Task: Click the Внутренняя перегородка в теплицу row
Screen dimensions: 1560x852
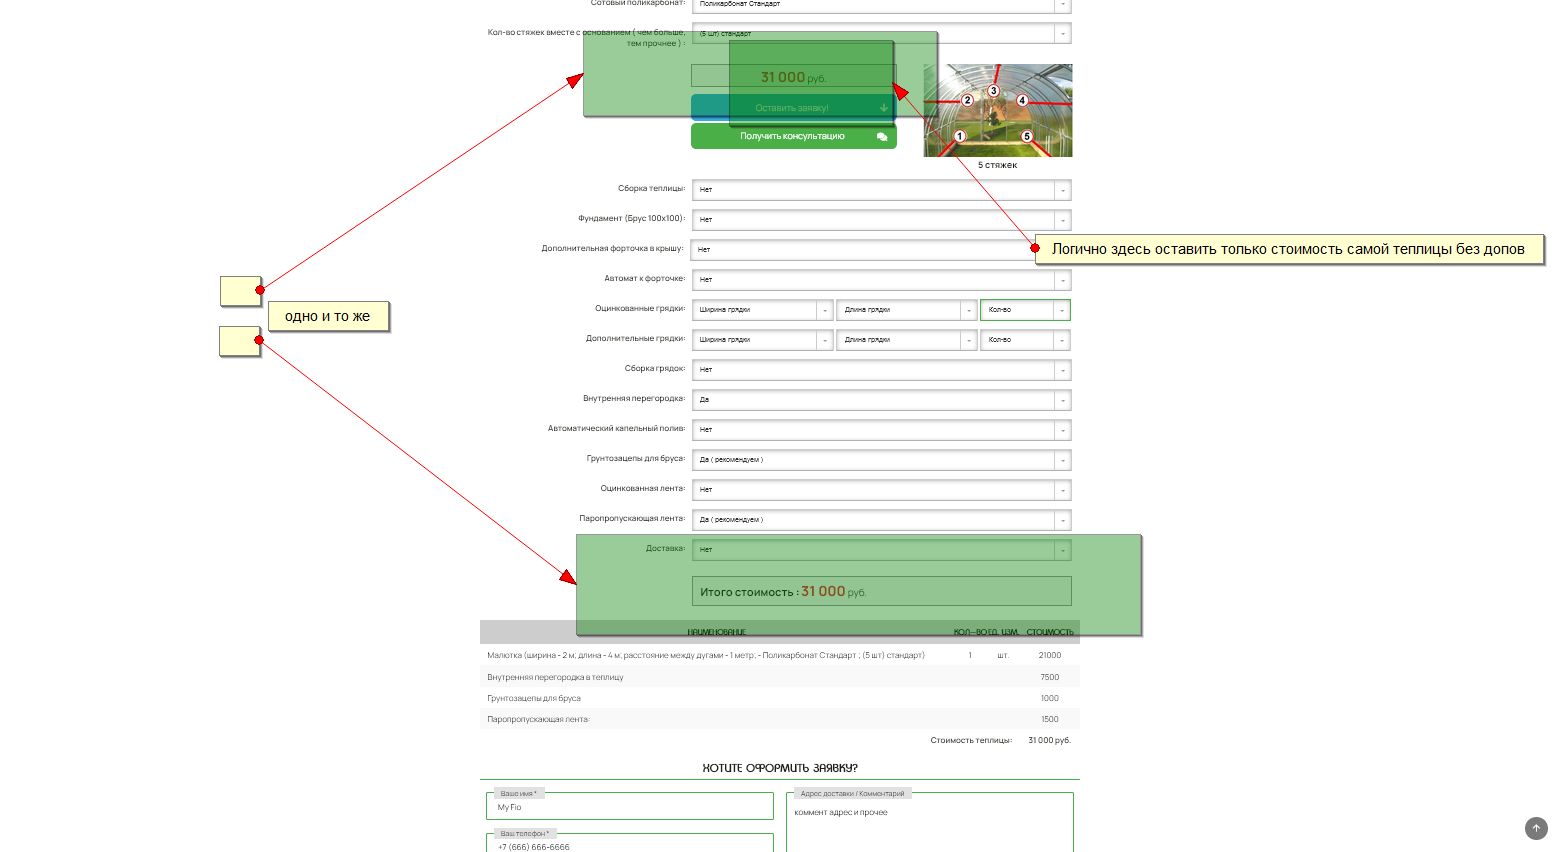Action: pyautogui.click(x=780, y=677)
